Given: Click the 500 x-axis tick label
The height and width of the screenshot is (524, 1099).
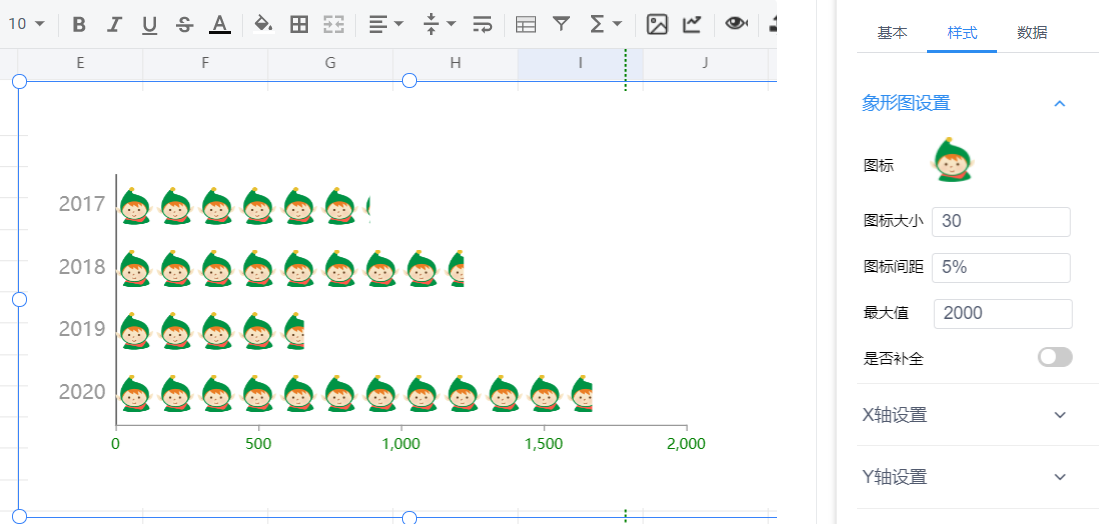Looking at the screenshot, I should [259, 444].
